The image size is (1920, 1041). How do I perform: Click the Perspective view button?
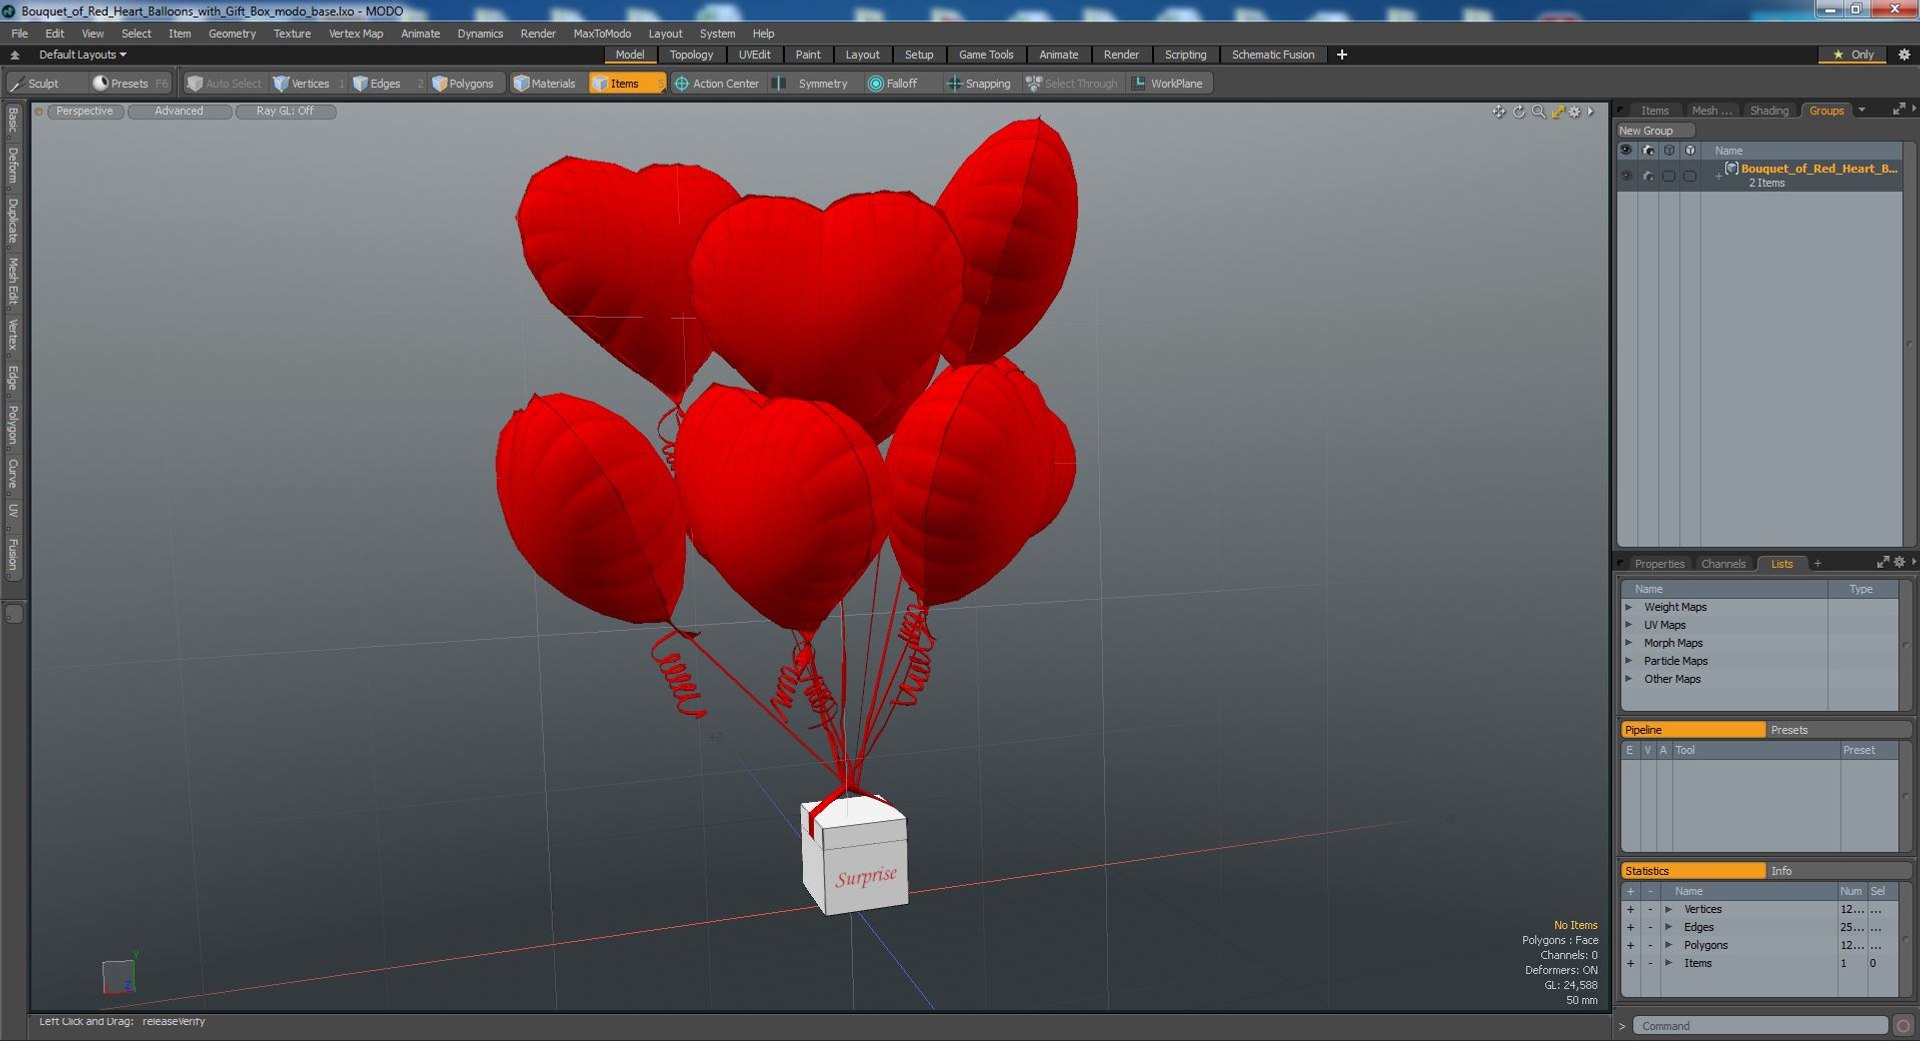click(85, 111)
